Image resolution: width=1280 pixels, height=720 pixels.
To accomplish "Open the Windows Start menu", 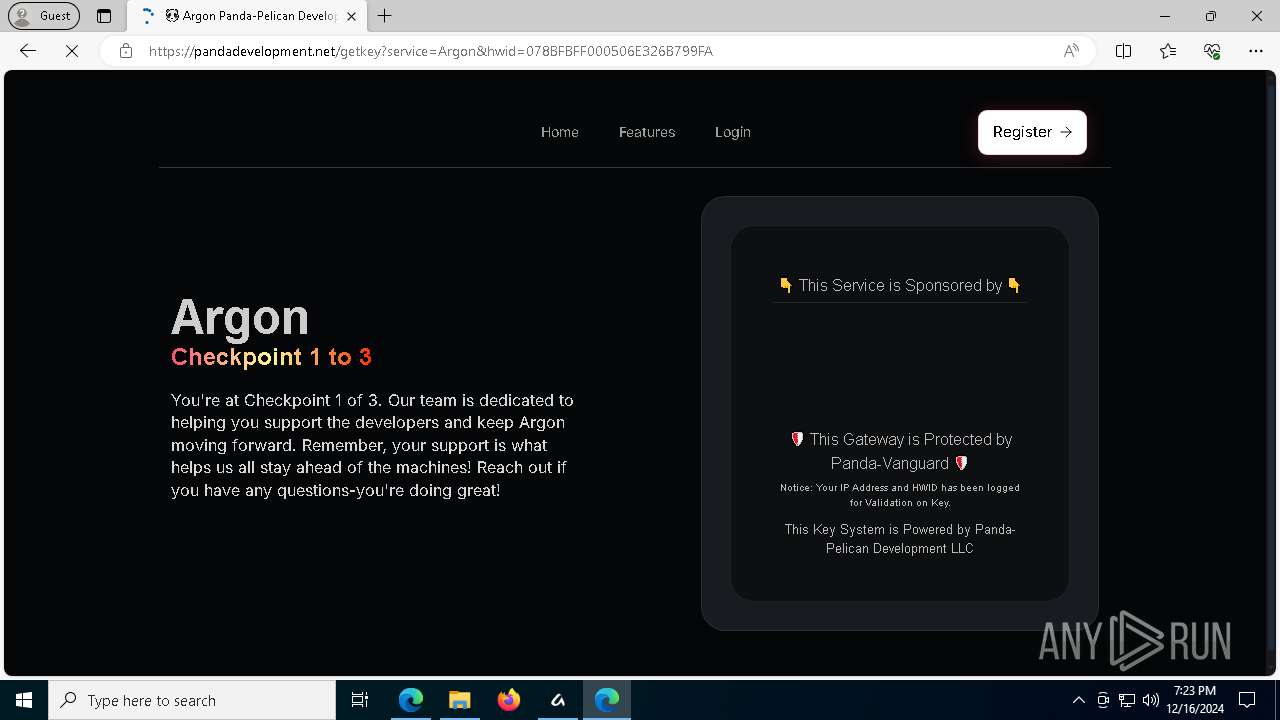I will click(x=24, y=700).
